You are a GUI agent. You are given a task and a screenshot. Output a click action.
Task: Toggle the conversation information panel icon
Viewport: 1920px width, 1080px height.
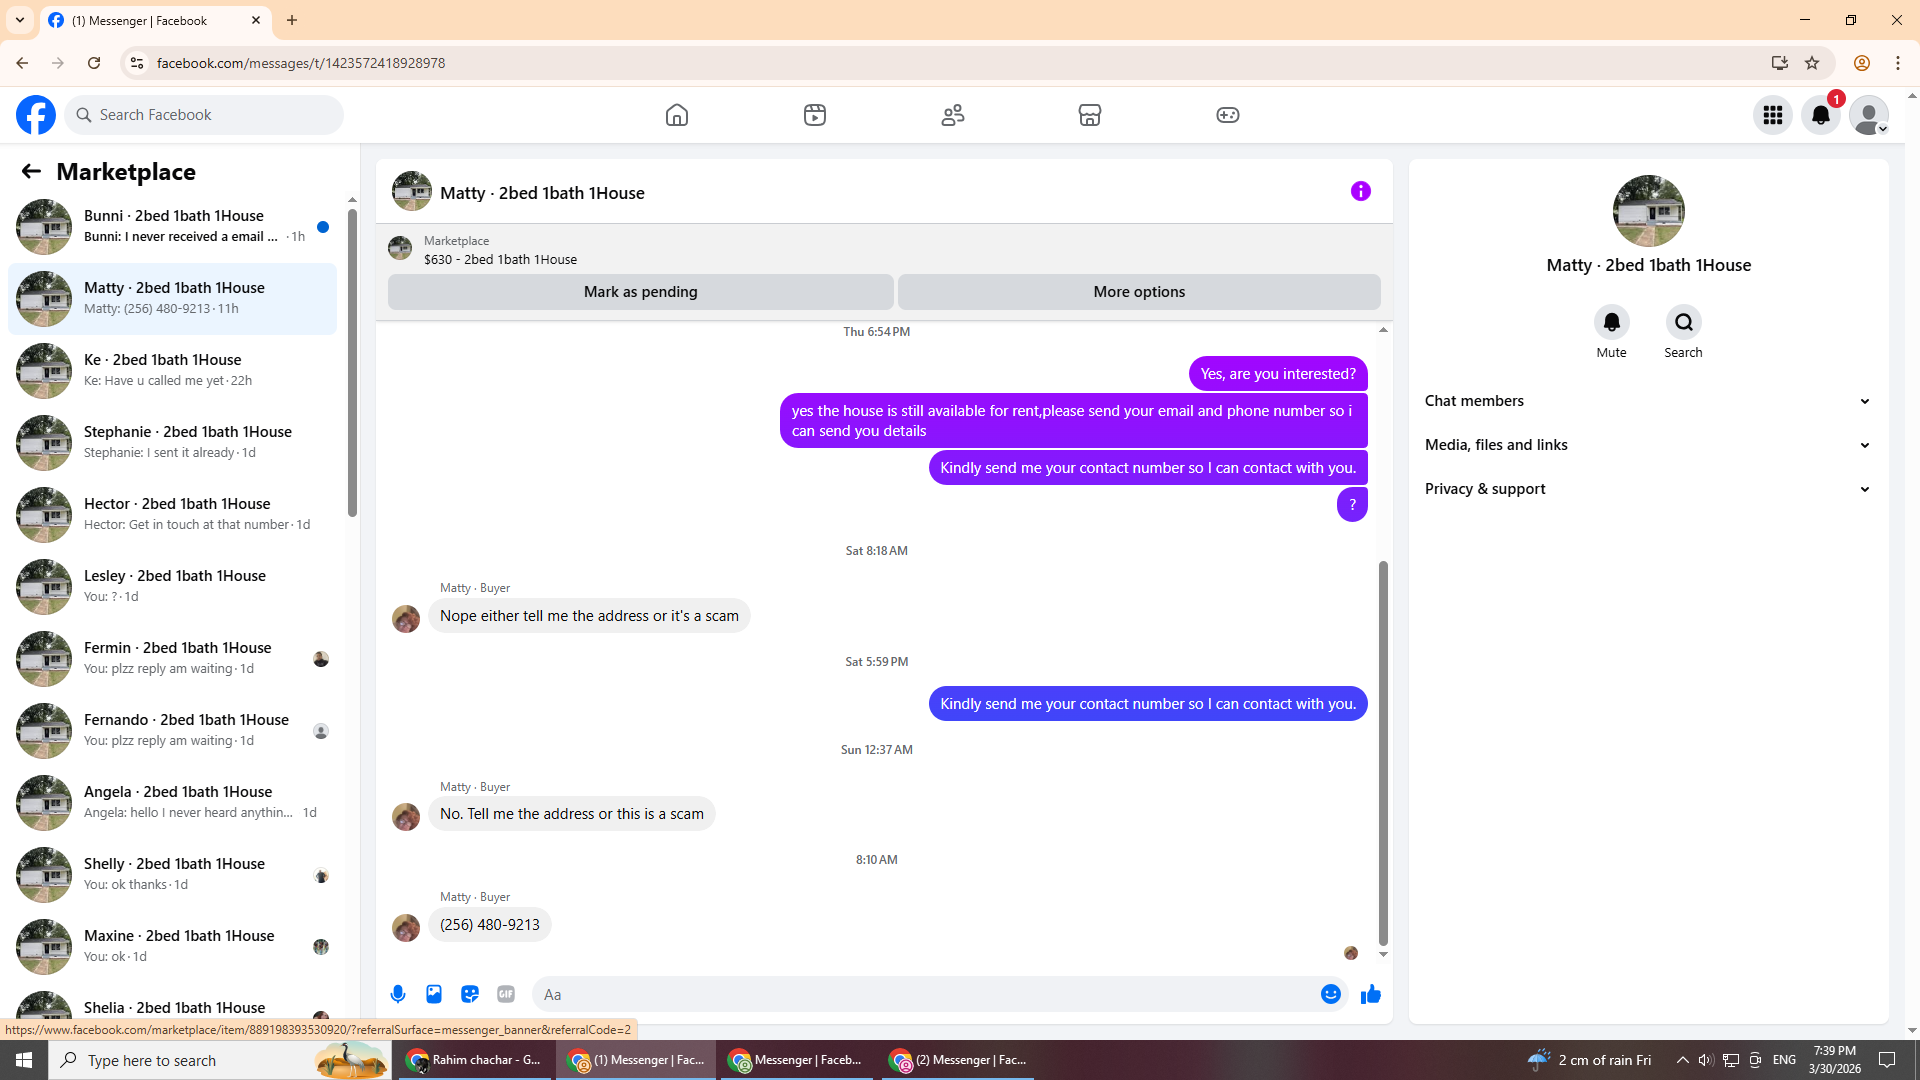tap(1360, 191)
